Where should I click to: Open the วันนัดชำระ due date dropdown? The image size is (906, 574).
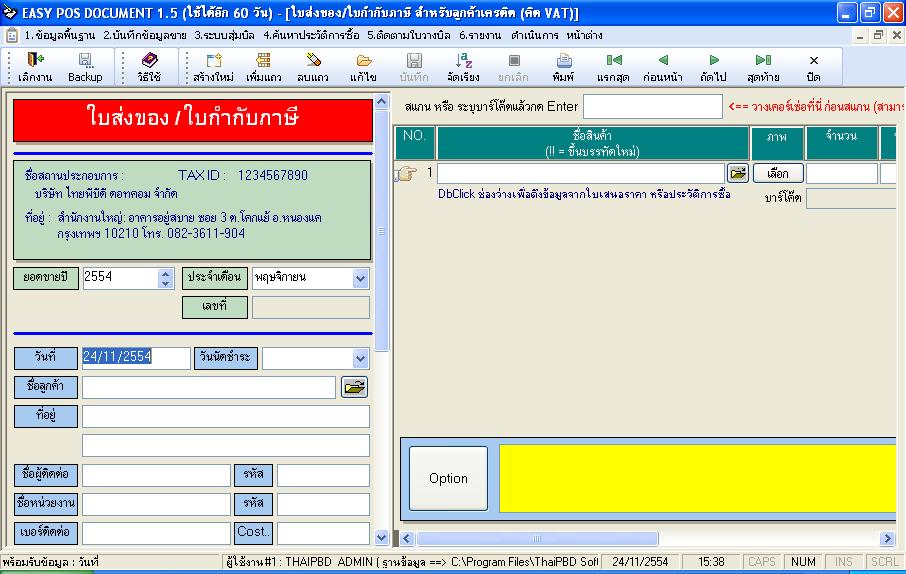[x=361, y=358]
